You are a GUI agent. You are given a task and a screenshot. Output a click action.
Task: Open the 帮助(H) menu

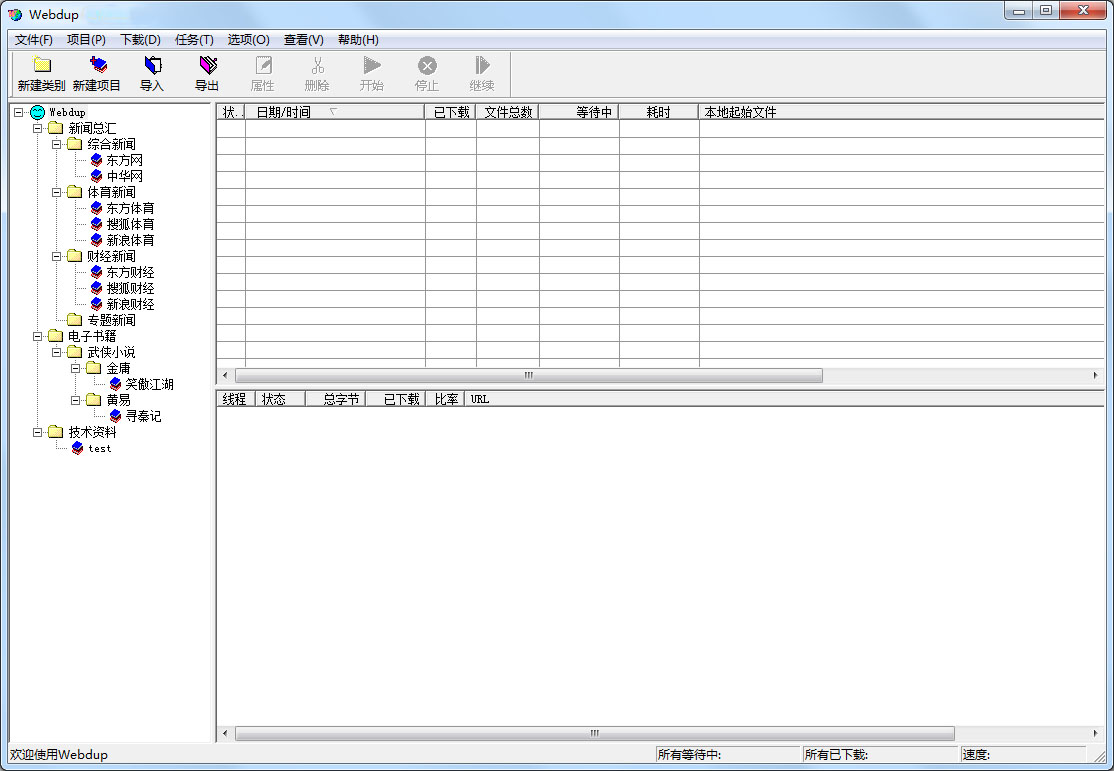[358, 40]
